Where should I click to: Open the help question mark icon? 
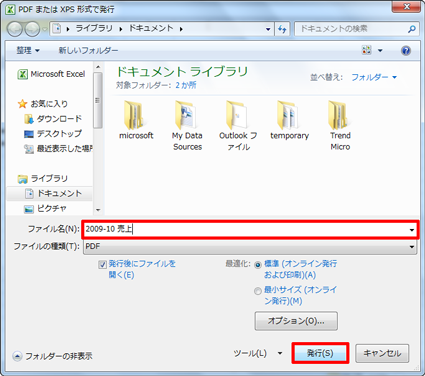(406, 51)
